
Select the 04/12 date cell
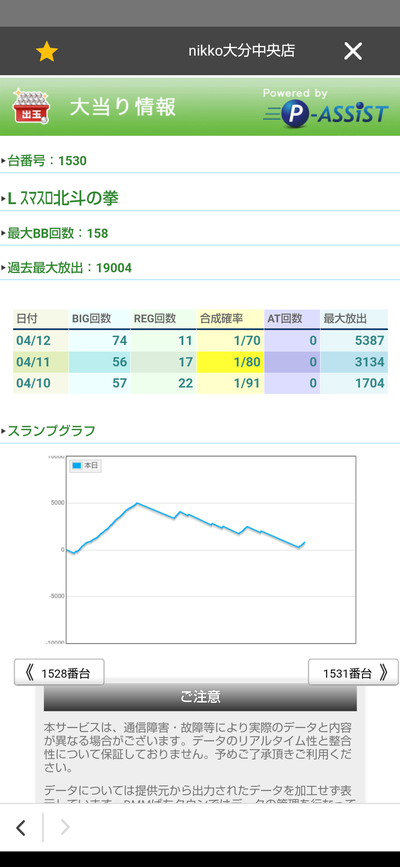point(40,341)
